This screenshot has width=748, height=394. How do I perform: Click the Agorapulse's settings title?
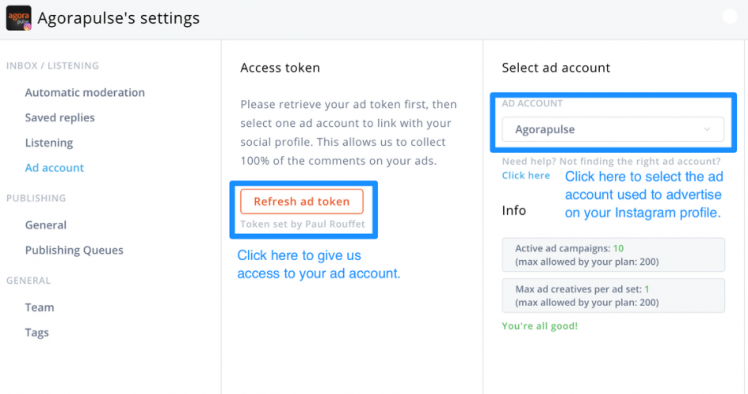(x=118, y=18)
